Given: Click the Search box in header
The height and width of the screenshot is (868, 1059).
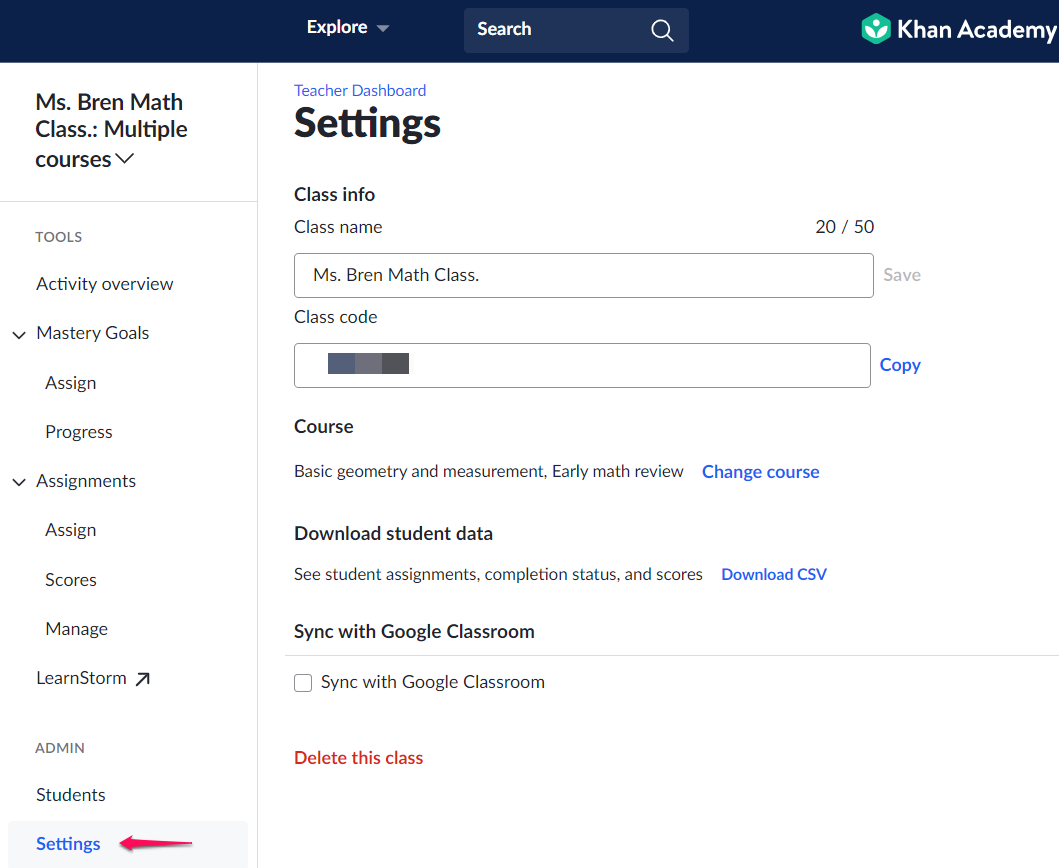Looking at the screenshot, I should coord(576,30).
